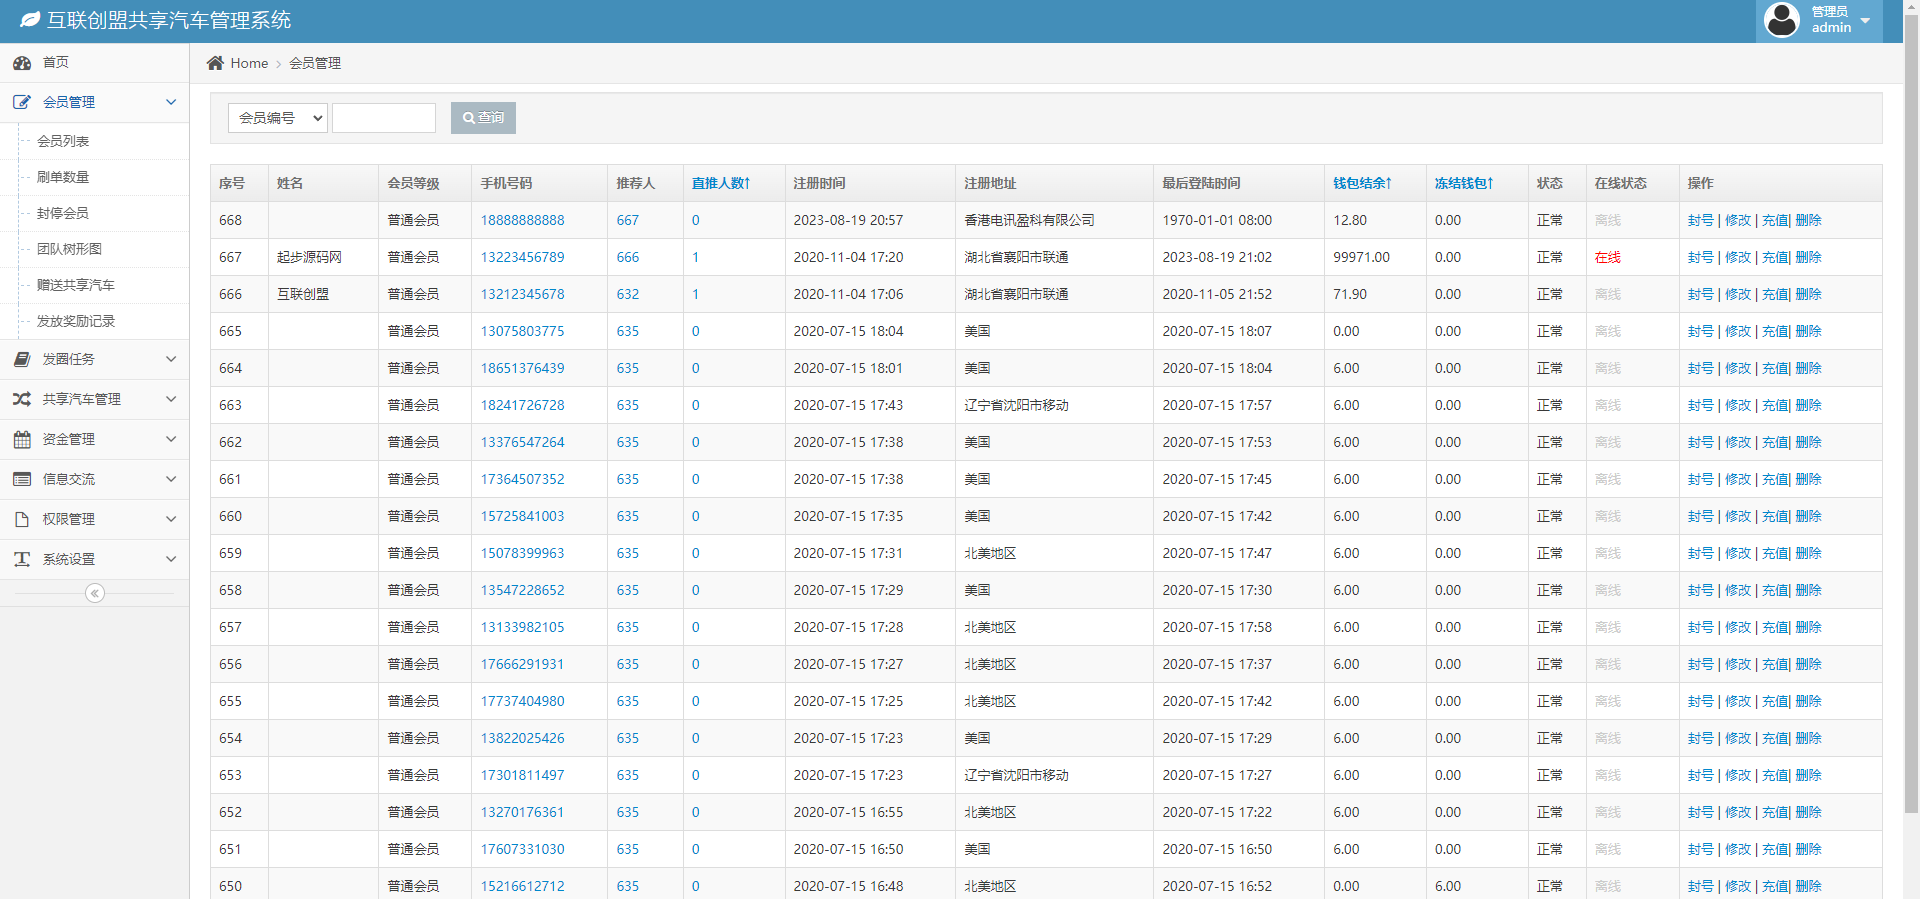The image size is (1920, 899).
Task: Select 团队树形图 from the sidebar submenu
Action: click(69, 249)
